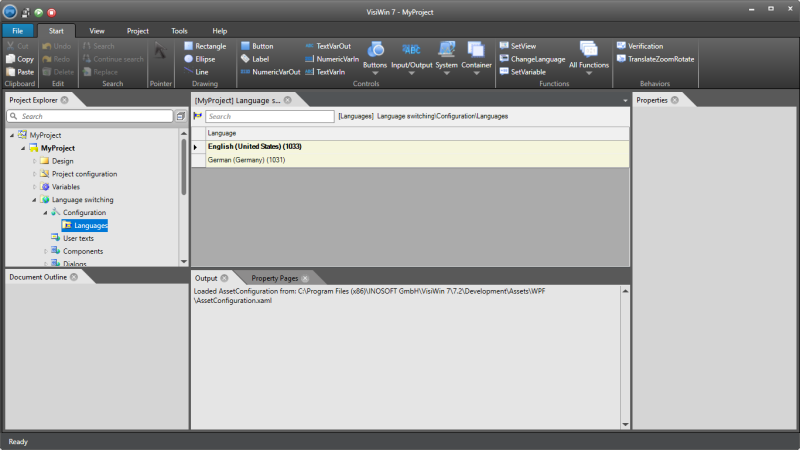Switch to the Project ribbon tab
This screenshot has height=450, width=800.
pyautogui.click(x=138, y=31)
